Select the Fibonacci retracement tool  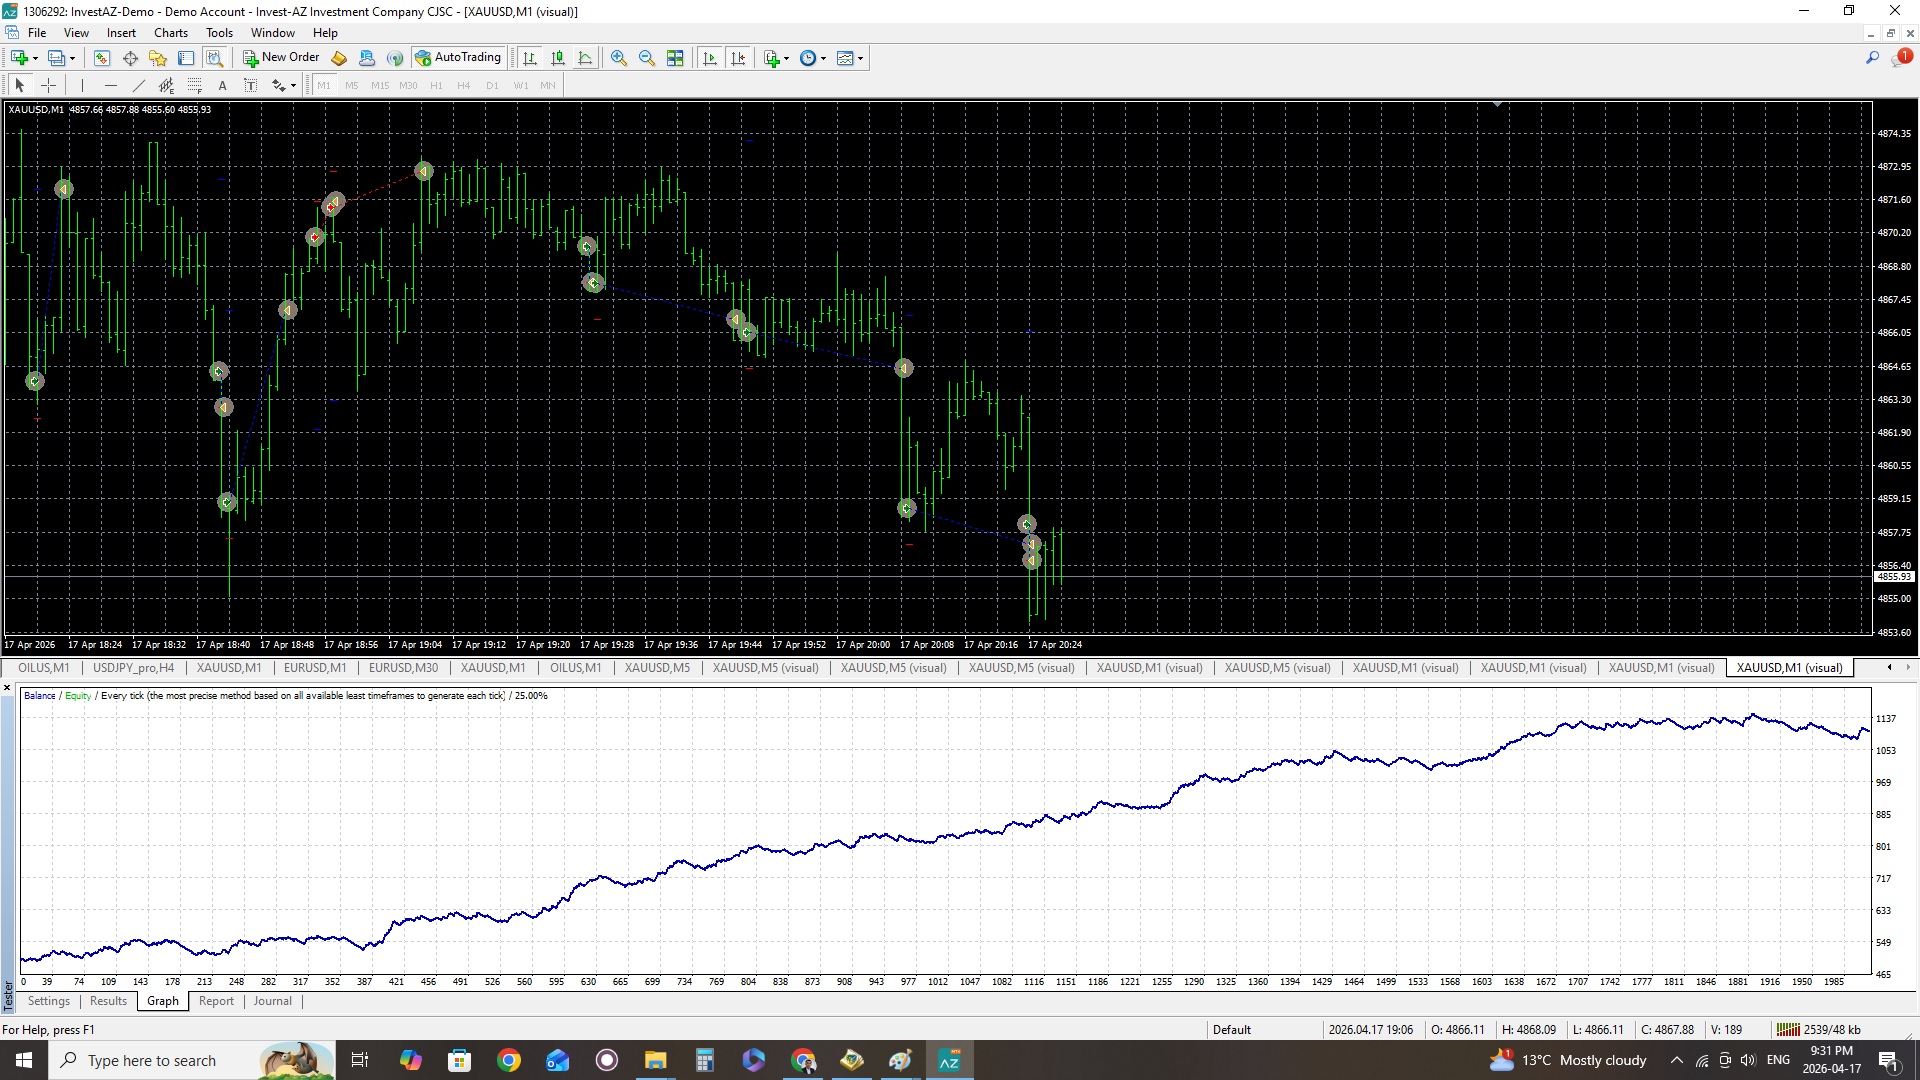(195, 86)
